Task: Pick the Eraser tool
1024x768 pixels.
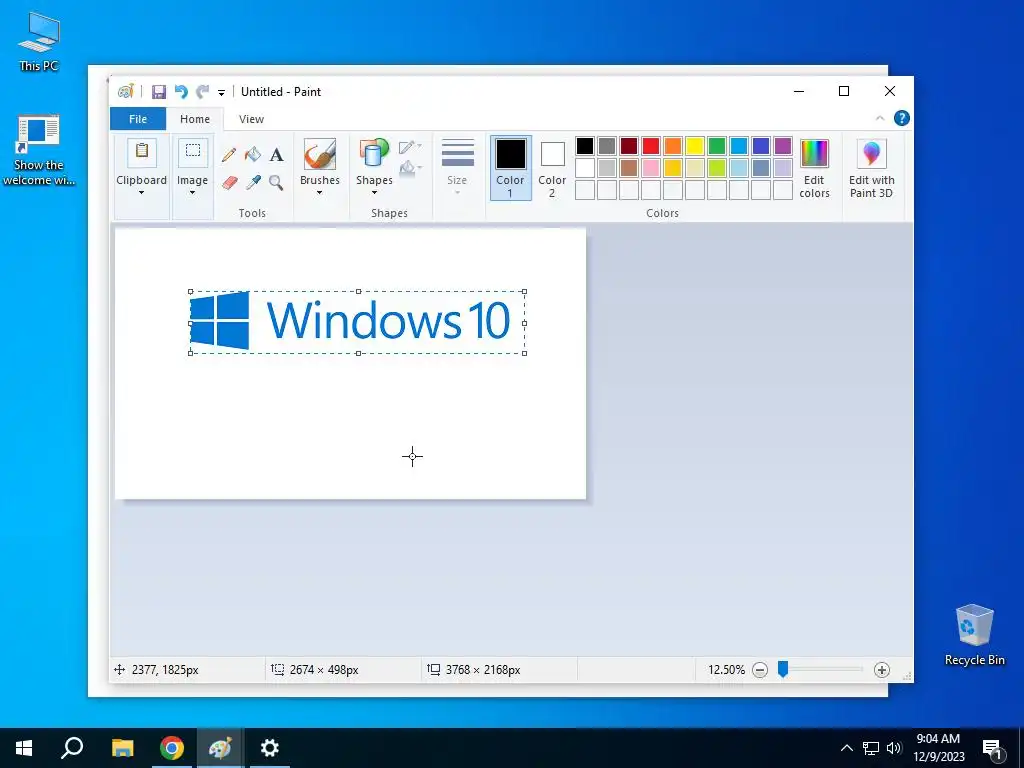Action: pyautogui.click(x=229, y=182)
